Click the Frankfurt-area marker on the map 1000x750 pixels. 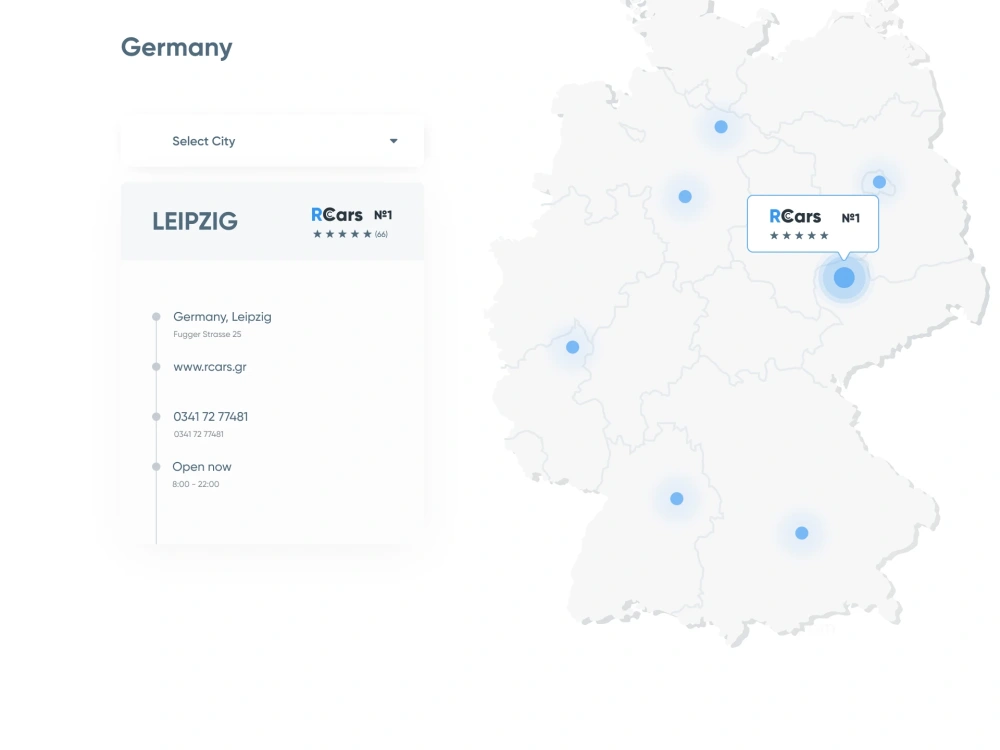click(573, 347)
